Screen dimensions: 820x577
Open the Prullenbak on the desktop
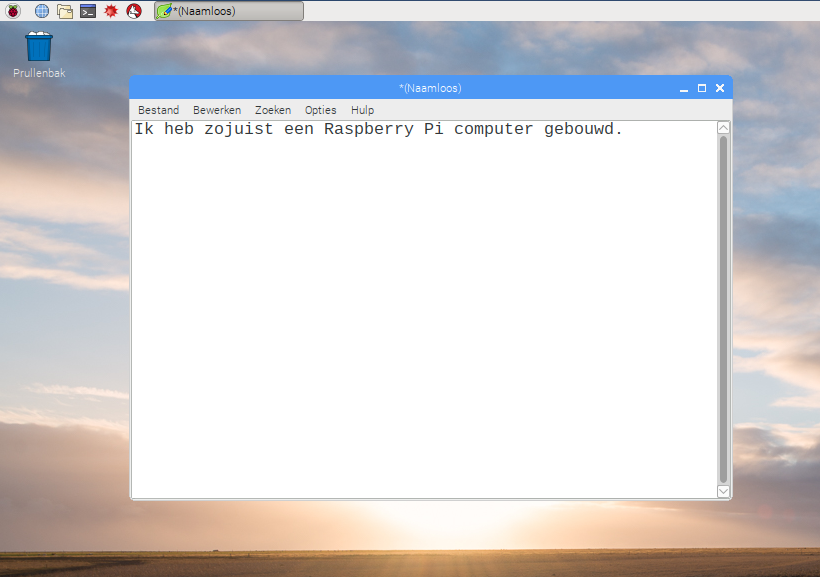[x=38, y=45]
